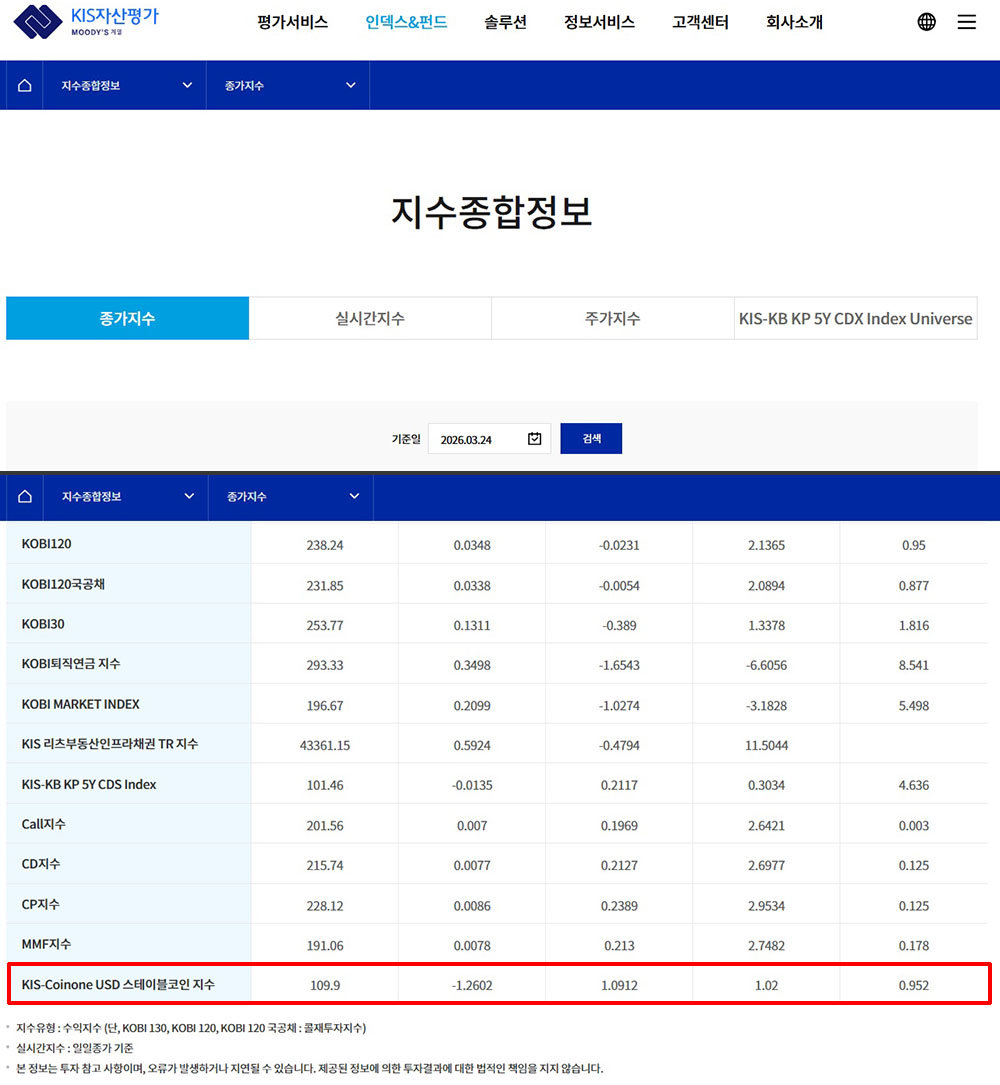The width and height of the screenshot is (1000, 1085).
Task: Click value 4.636 in CDS Index row
Action: 913,785
